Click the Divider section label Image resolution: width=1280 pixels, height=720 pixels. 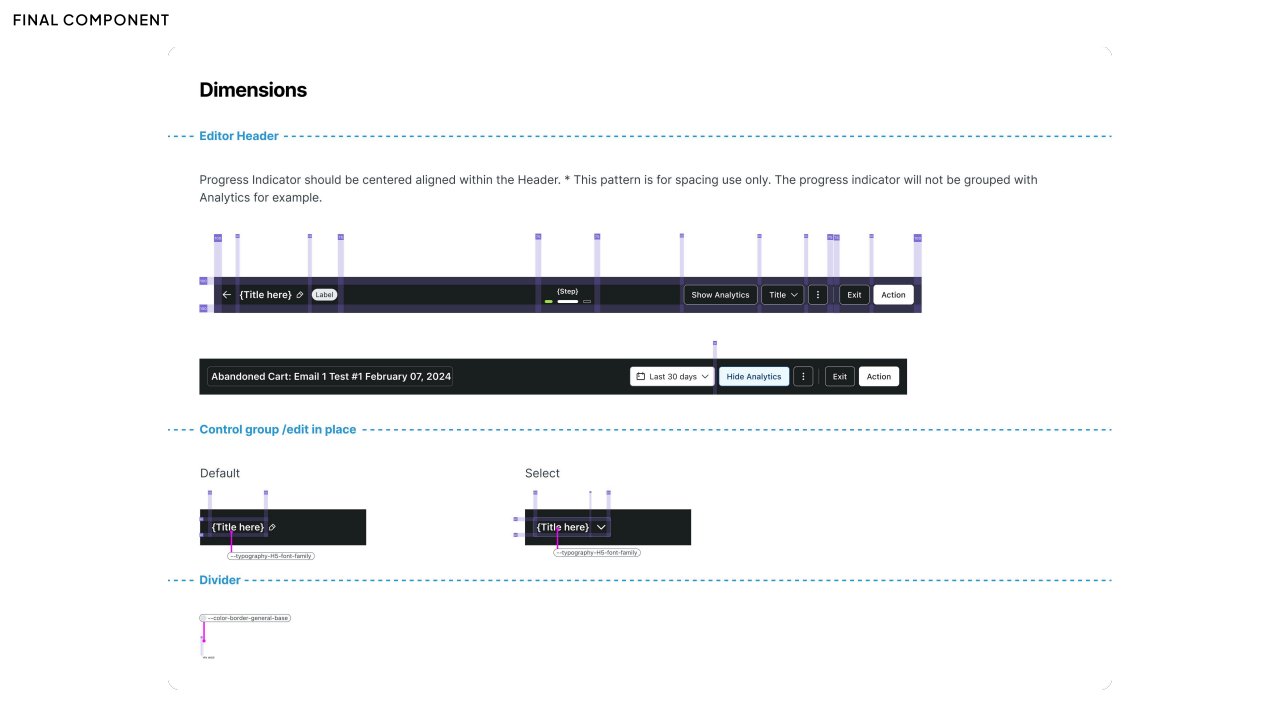click(220, 580)
